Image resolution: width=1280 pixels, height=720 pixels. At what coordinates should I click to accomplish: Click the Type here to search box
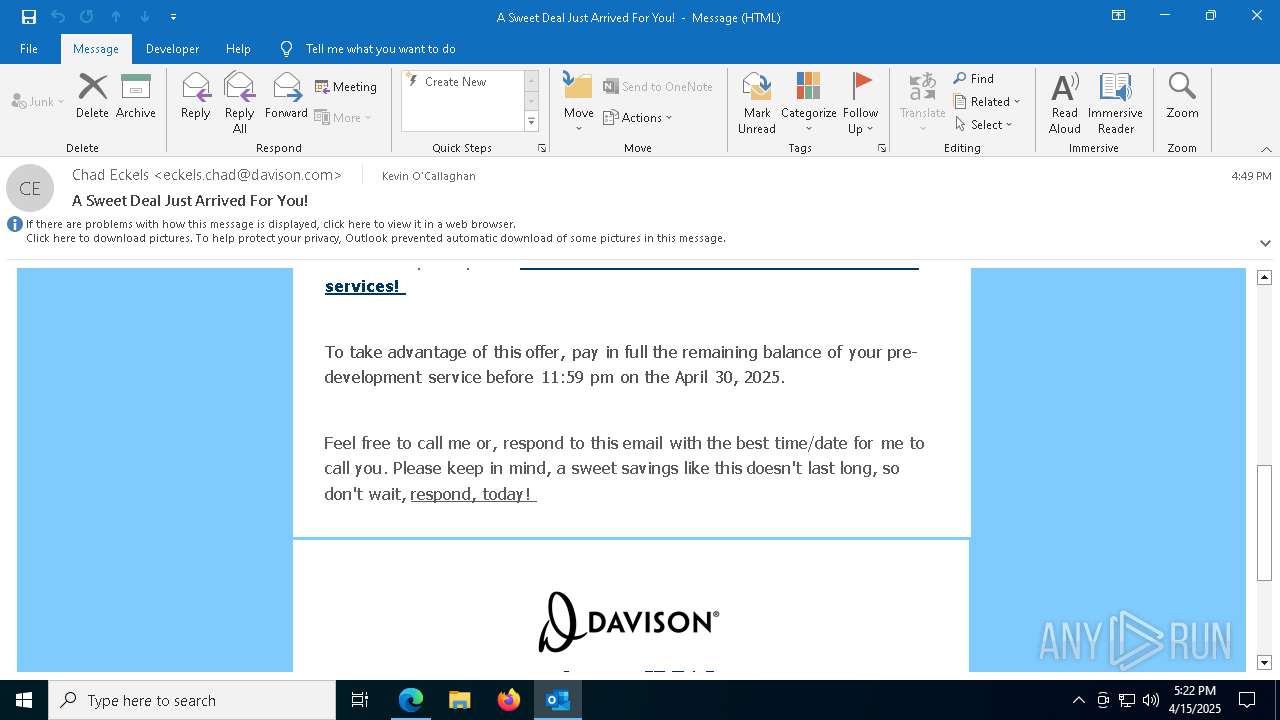192,700
